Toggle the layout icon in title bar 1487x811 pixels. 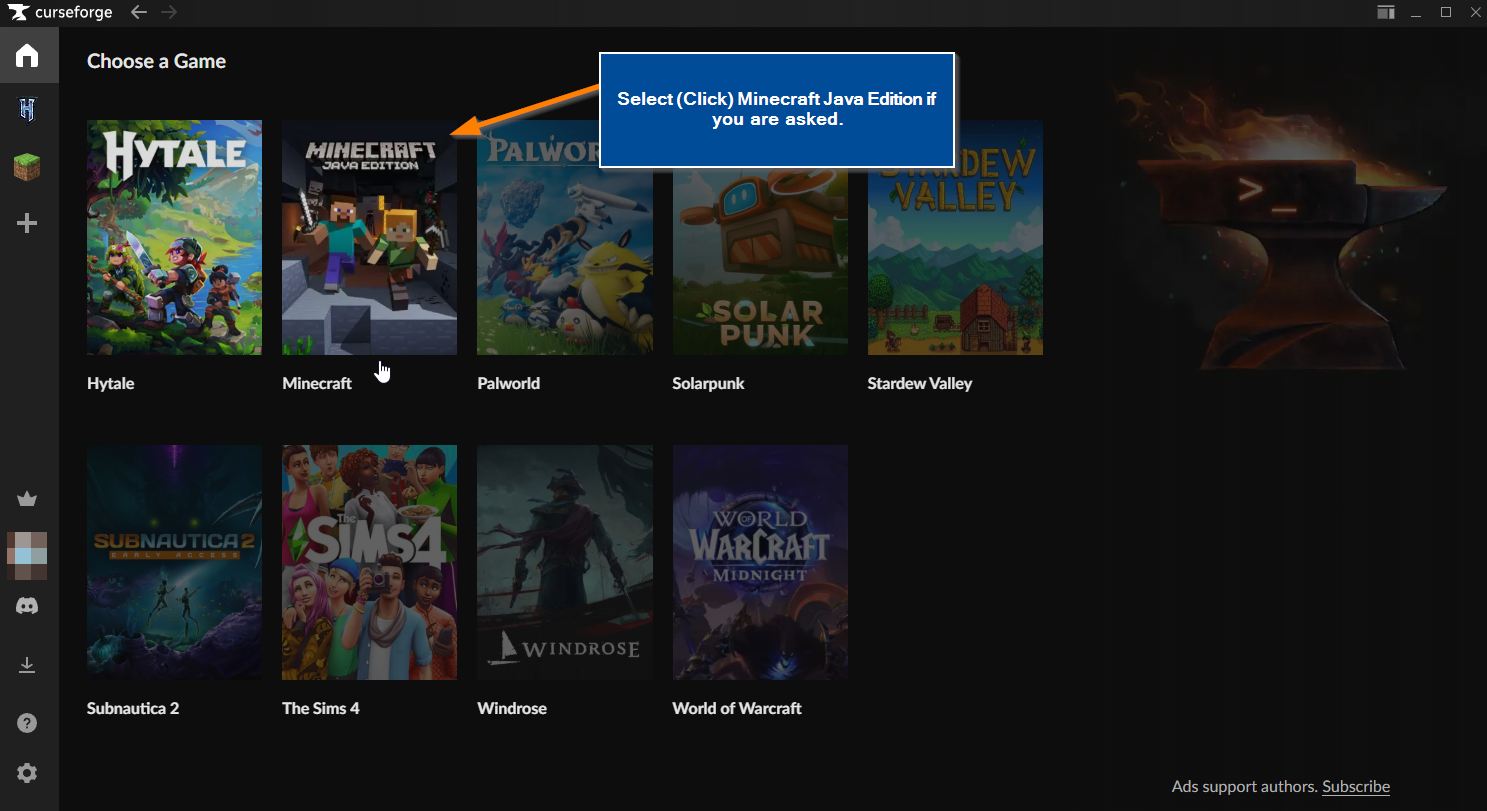1385,12
